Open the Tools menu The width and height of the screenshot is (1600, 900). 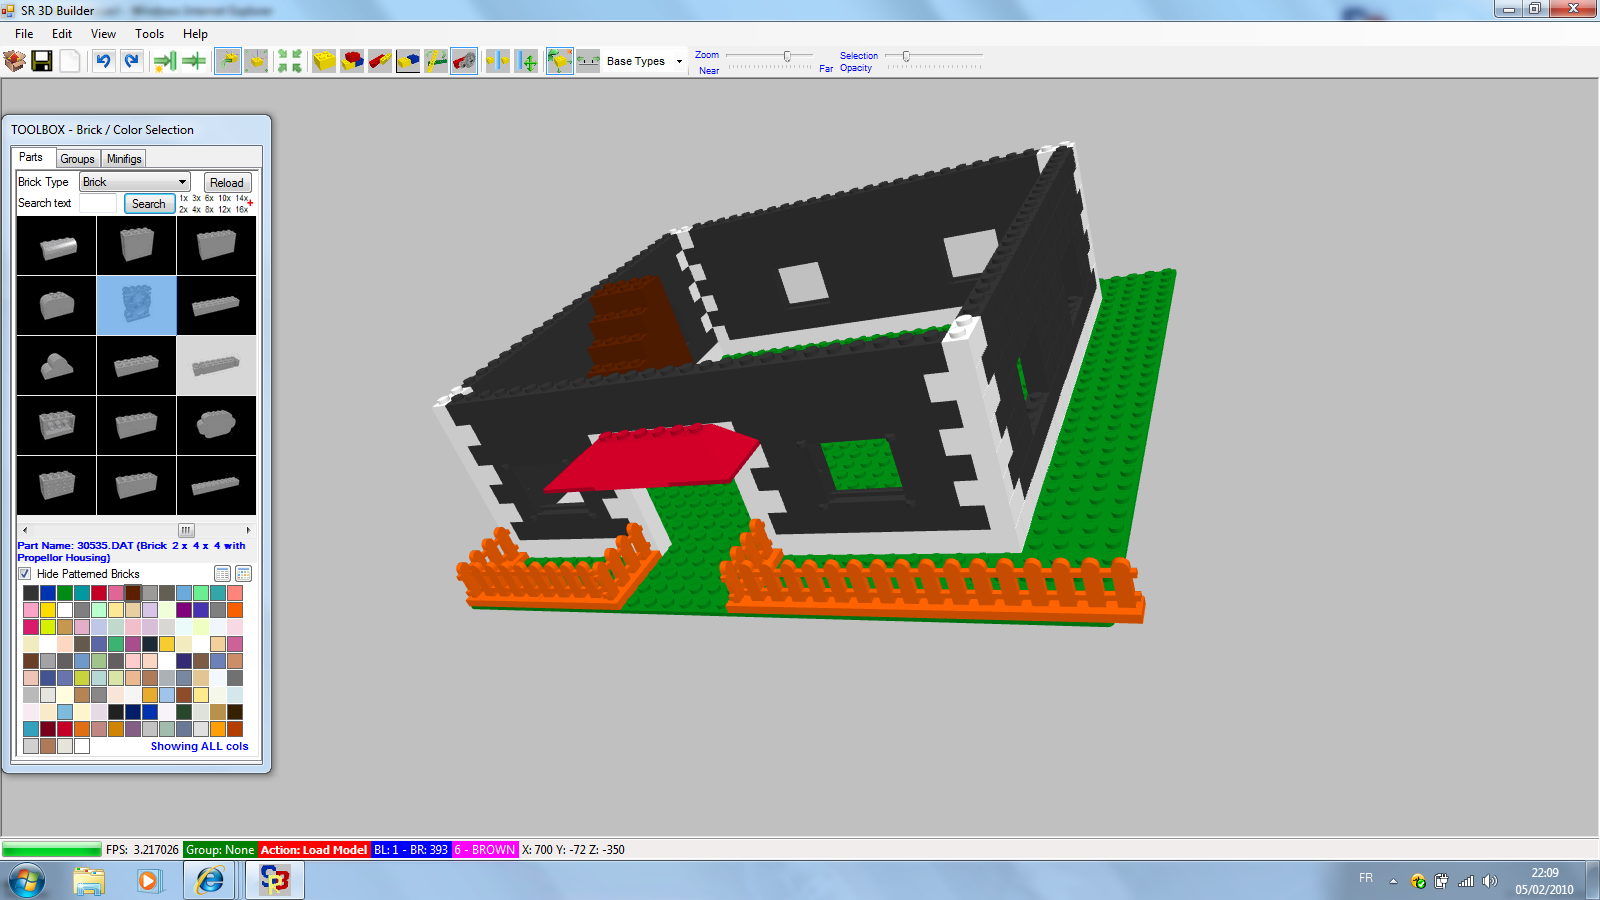(x=149, y=33)
